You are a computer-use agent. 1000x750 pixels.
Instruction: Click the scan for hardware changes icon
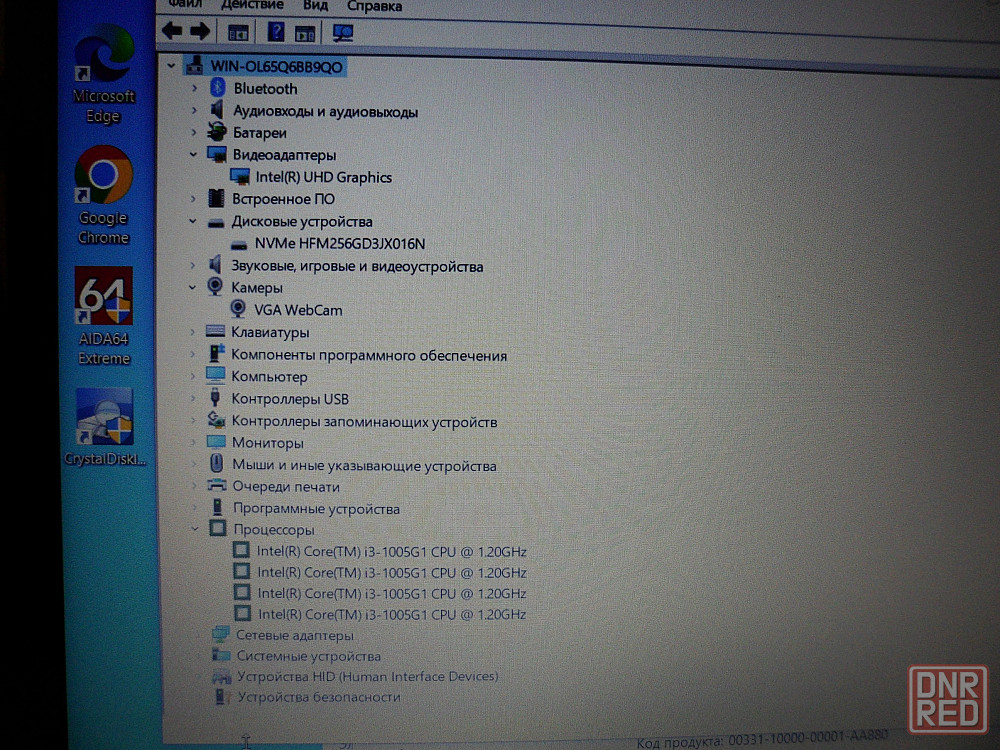[343, 32]
